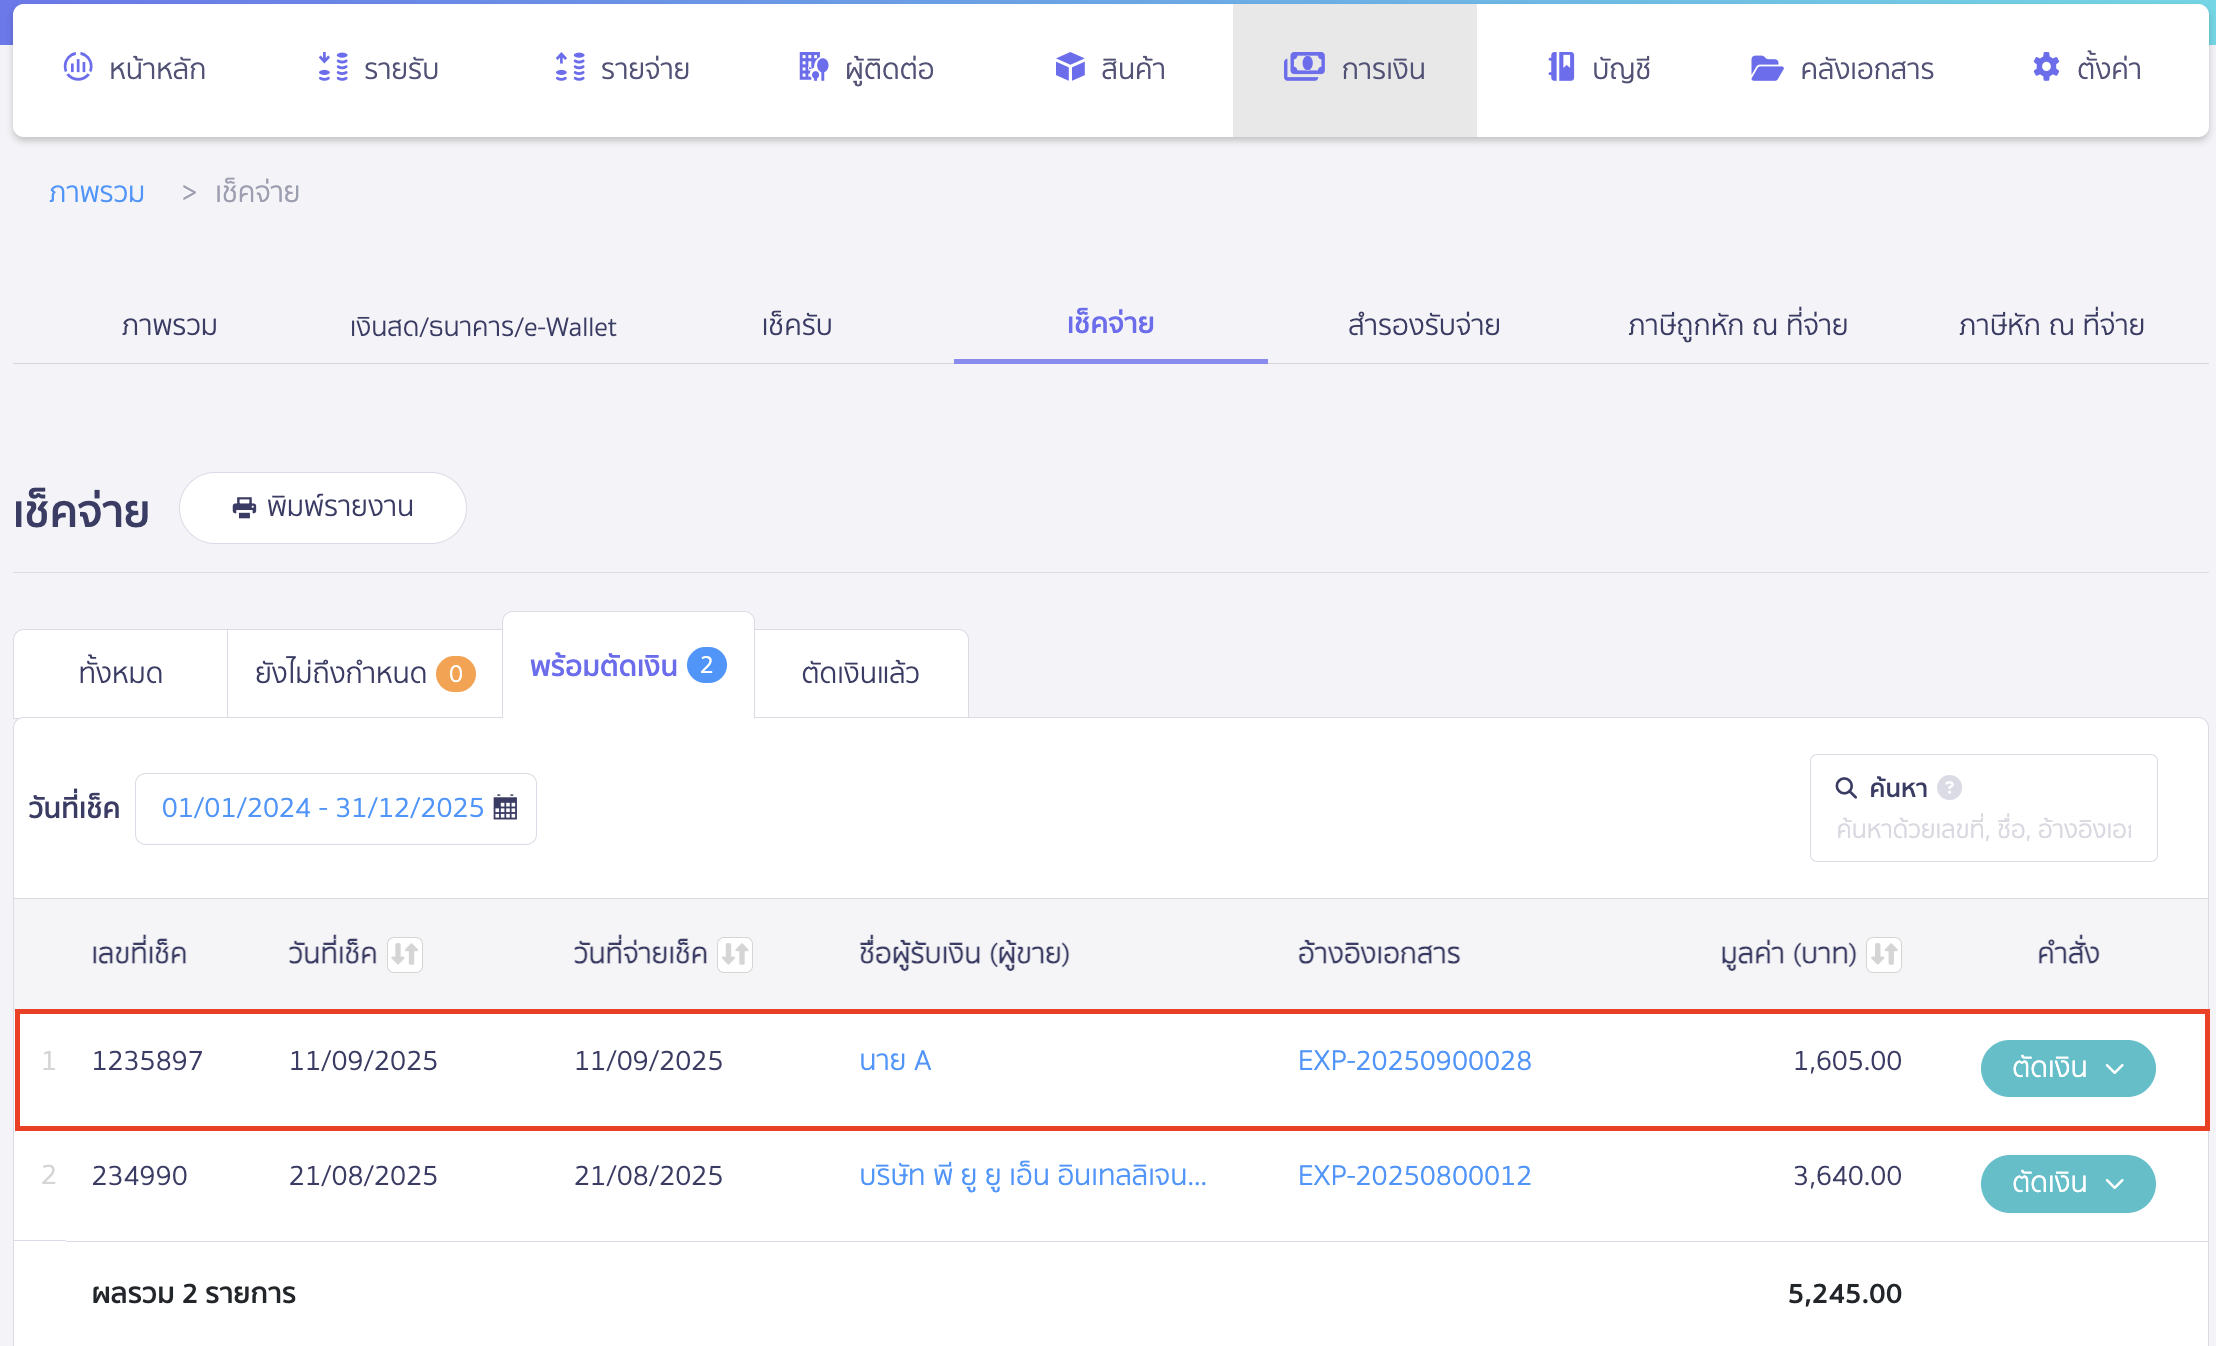This screenshot has width=2216, height=1346.
Task: Click the total 5,245.00
Action: [x=1844, y=1294]
